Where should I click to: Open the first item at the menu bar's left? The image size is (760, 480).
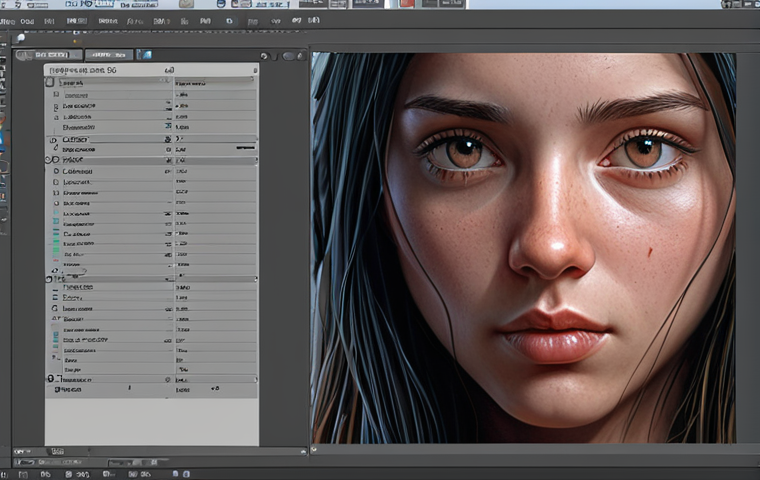point(8,21)
